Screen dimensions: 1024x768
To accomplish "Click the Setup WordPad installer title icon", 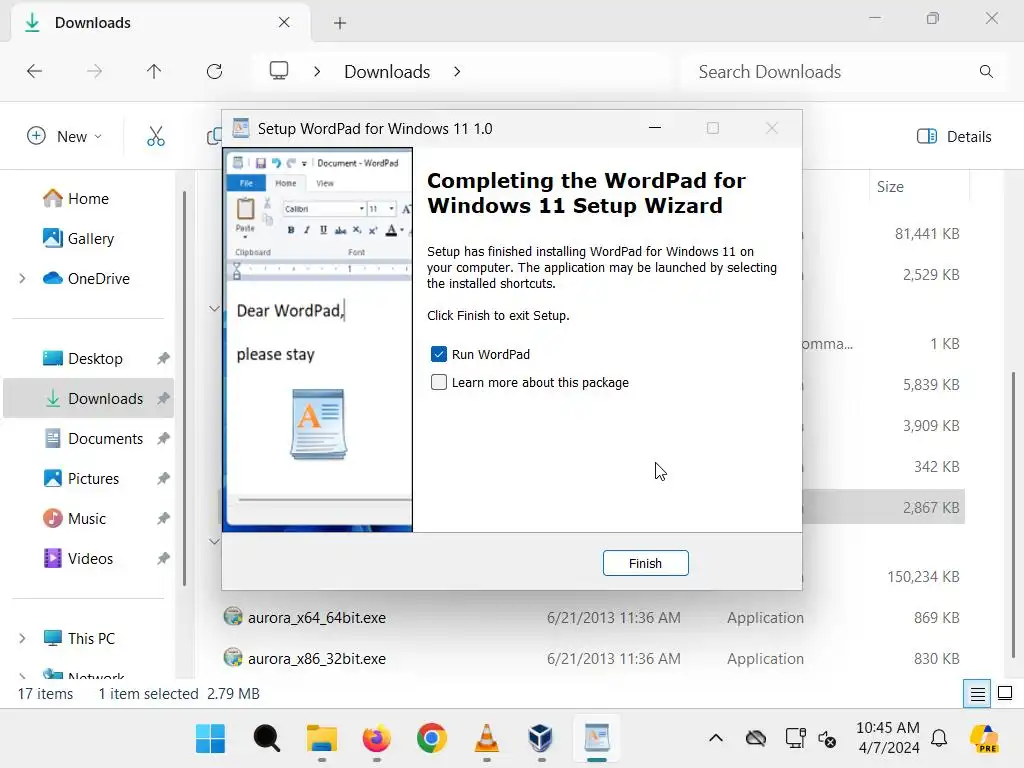I will click(241, 128).
